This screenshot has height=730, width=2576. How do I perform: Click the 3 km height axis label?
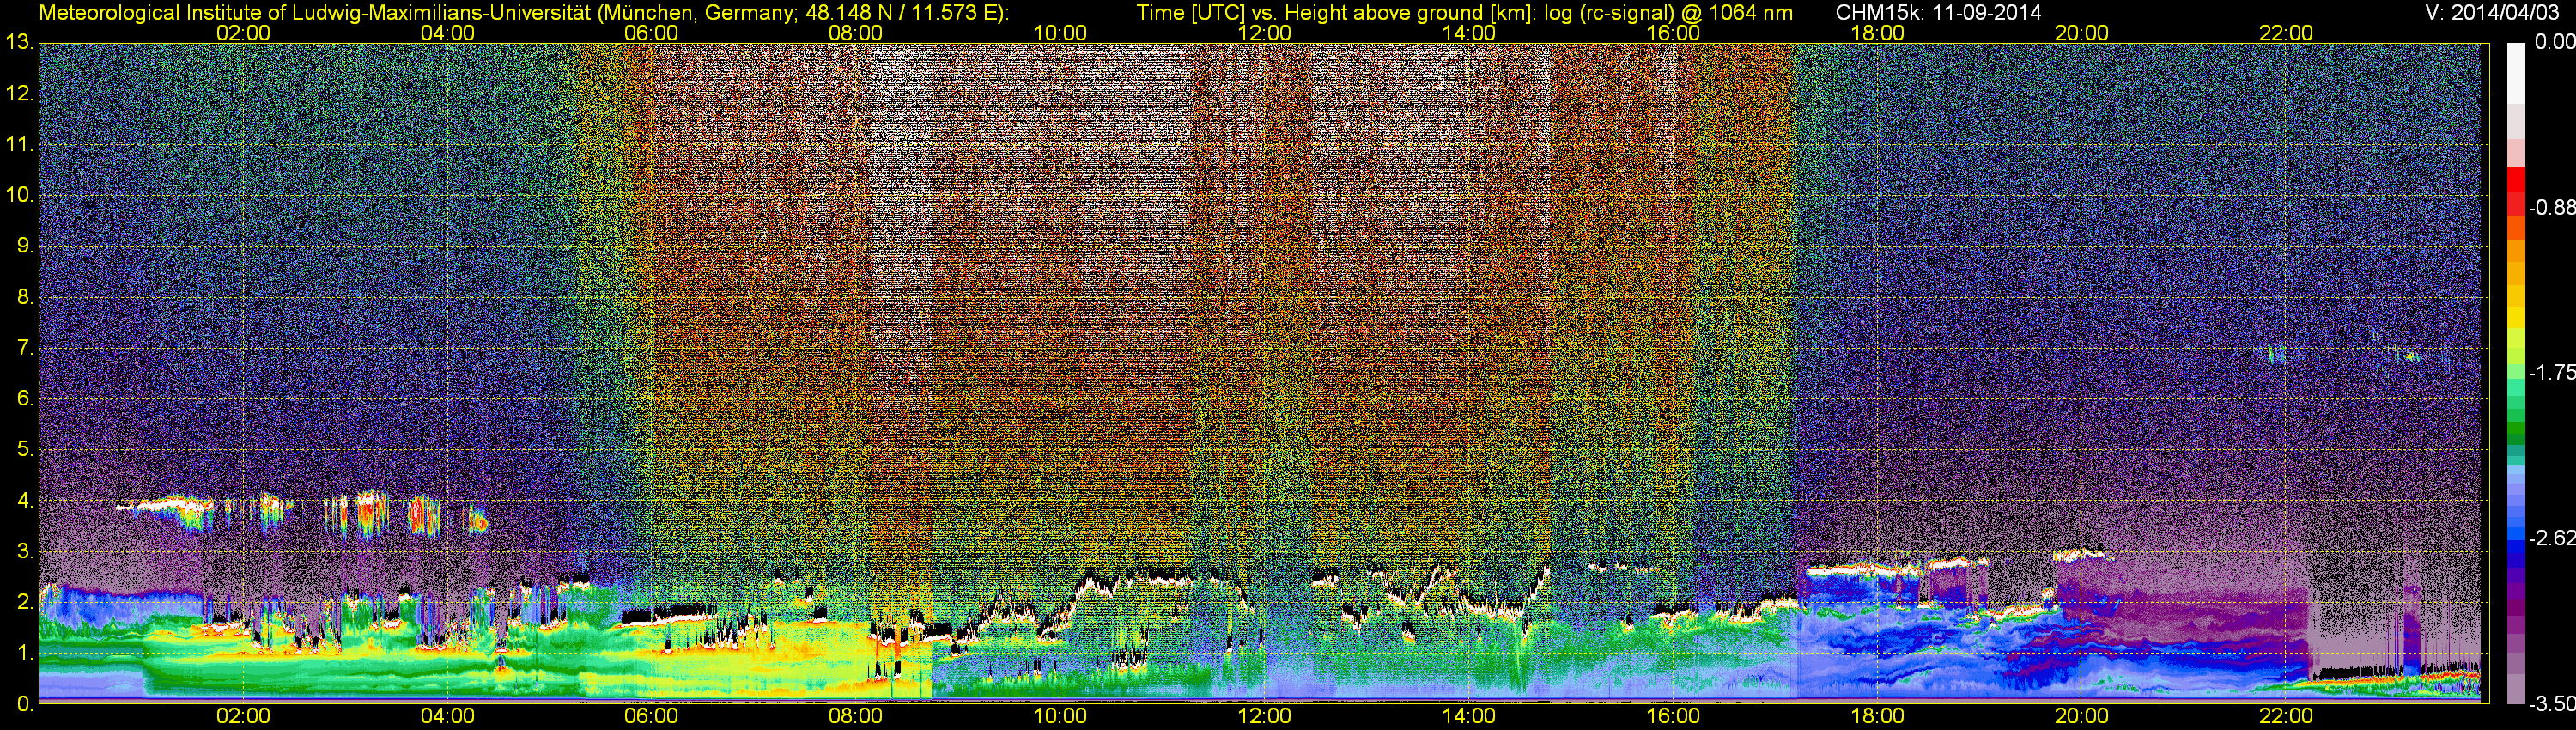pyautogui.click(x=24, y=551)
